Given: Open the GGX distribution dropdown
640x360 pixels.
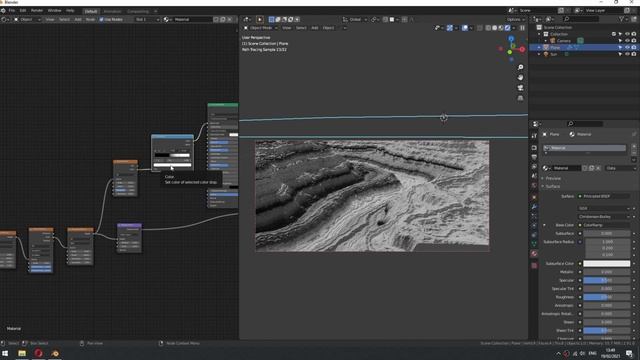Looking at the screenshot, I should pos(604,208).
